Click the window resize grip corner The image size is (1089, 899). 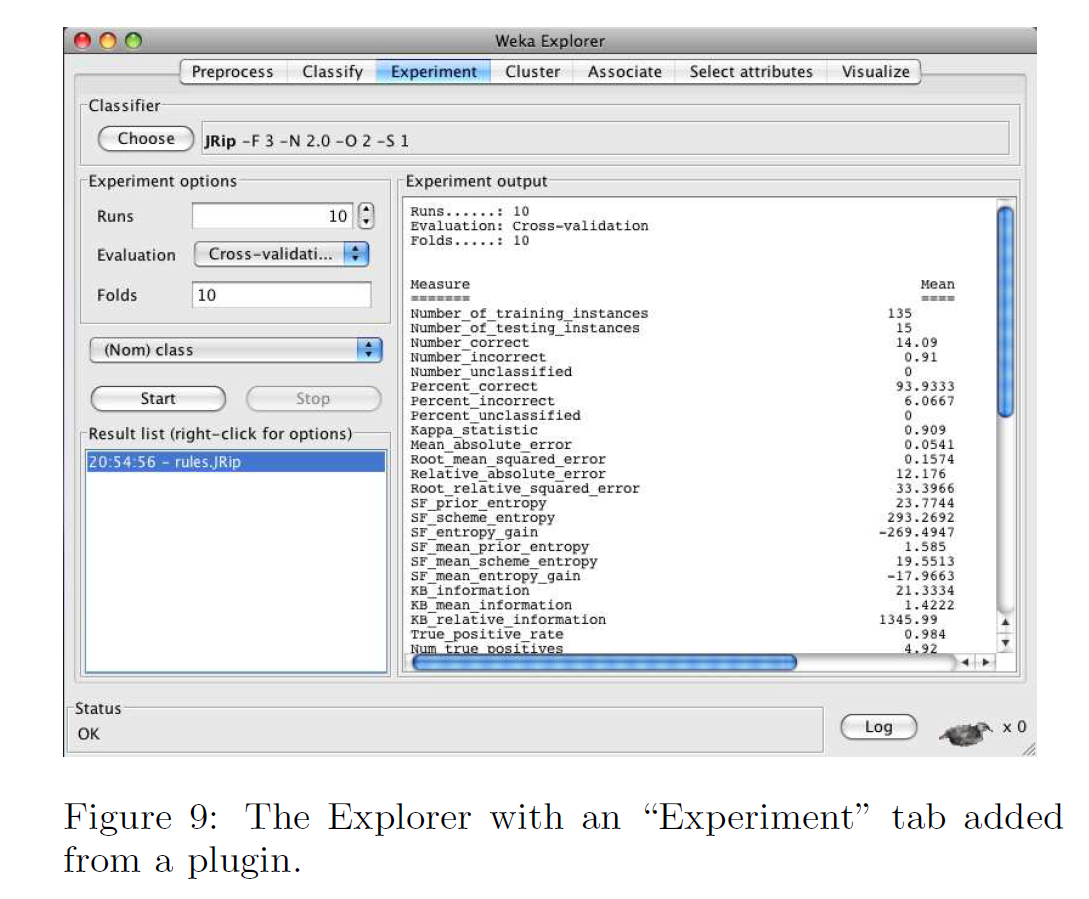pos(1029,749)
